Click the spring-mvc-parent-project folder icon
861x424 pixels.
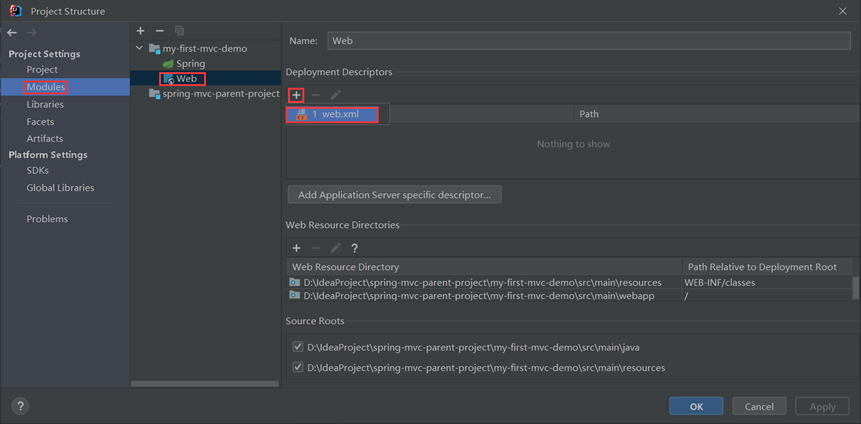[x=155, y=93]
